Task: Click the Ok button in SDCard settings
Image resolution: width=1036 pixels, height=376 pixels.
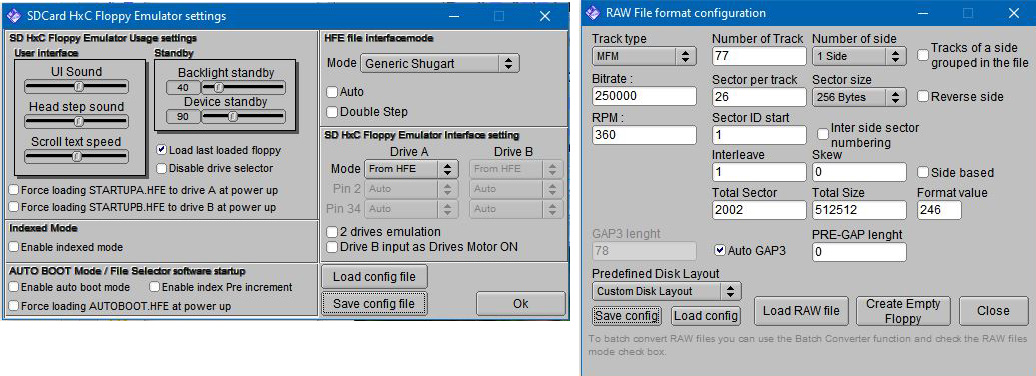Action: pos(521,303)
